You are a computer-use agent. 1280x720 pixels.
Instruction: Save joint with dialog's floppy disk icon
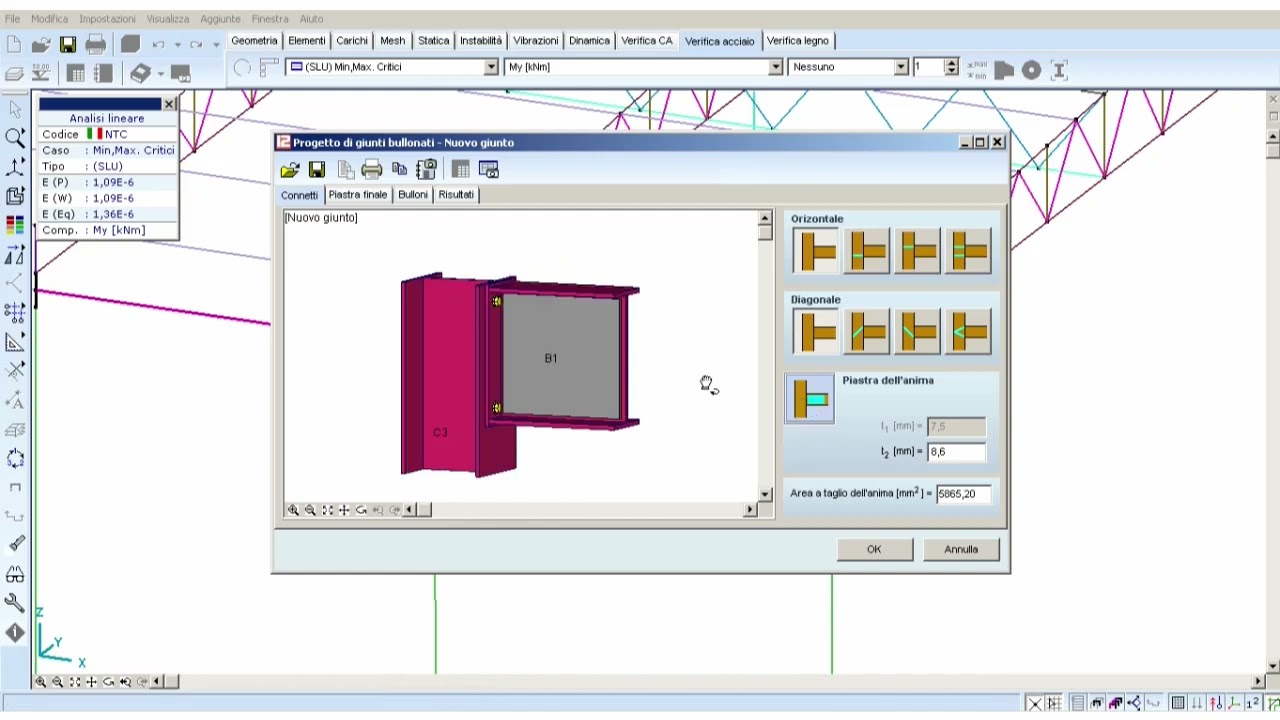click(x=317, y=170)
